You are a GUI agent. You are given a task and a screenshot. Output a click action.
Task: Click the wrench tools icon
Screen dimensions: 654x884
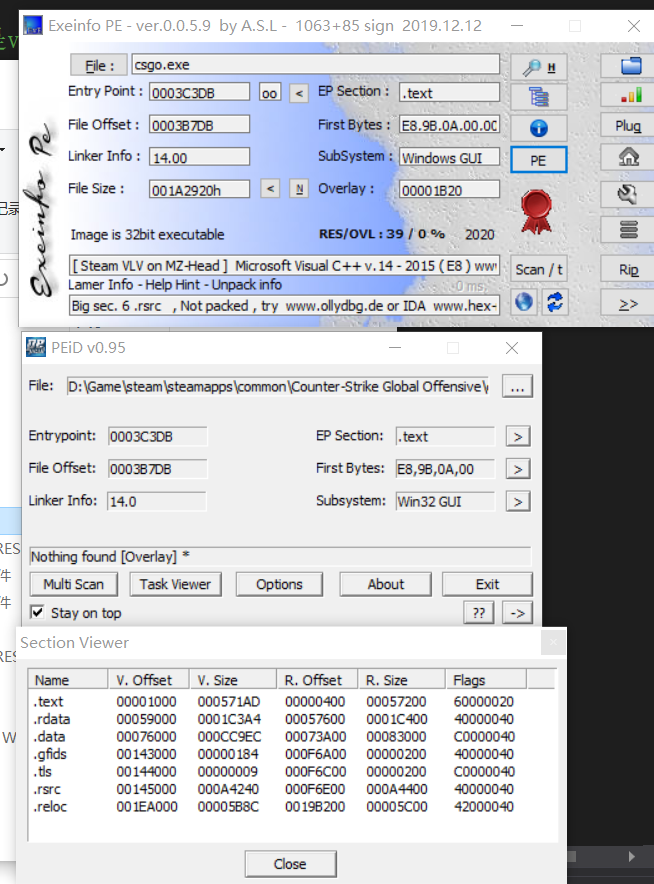628,195
